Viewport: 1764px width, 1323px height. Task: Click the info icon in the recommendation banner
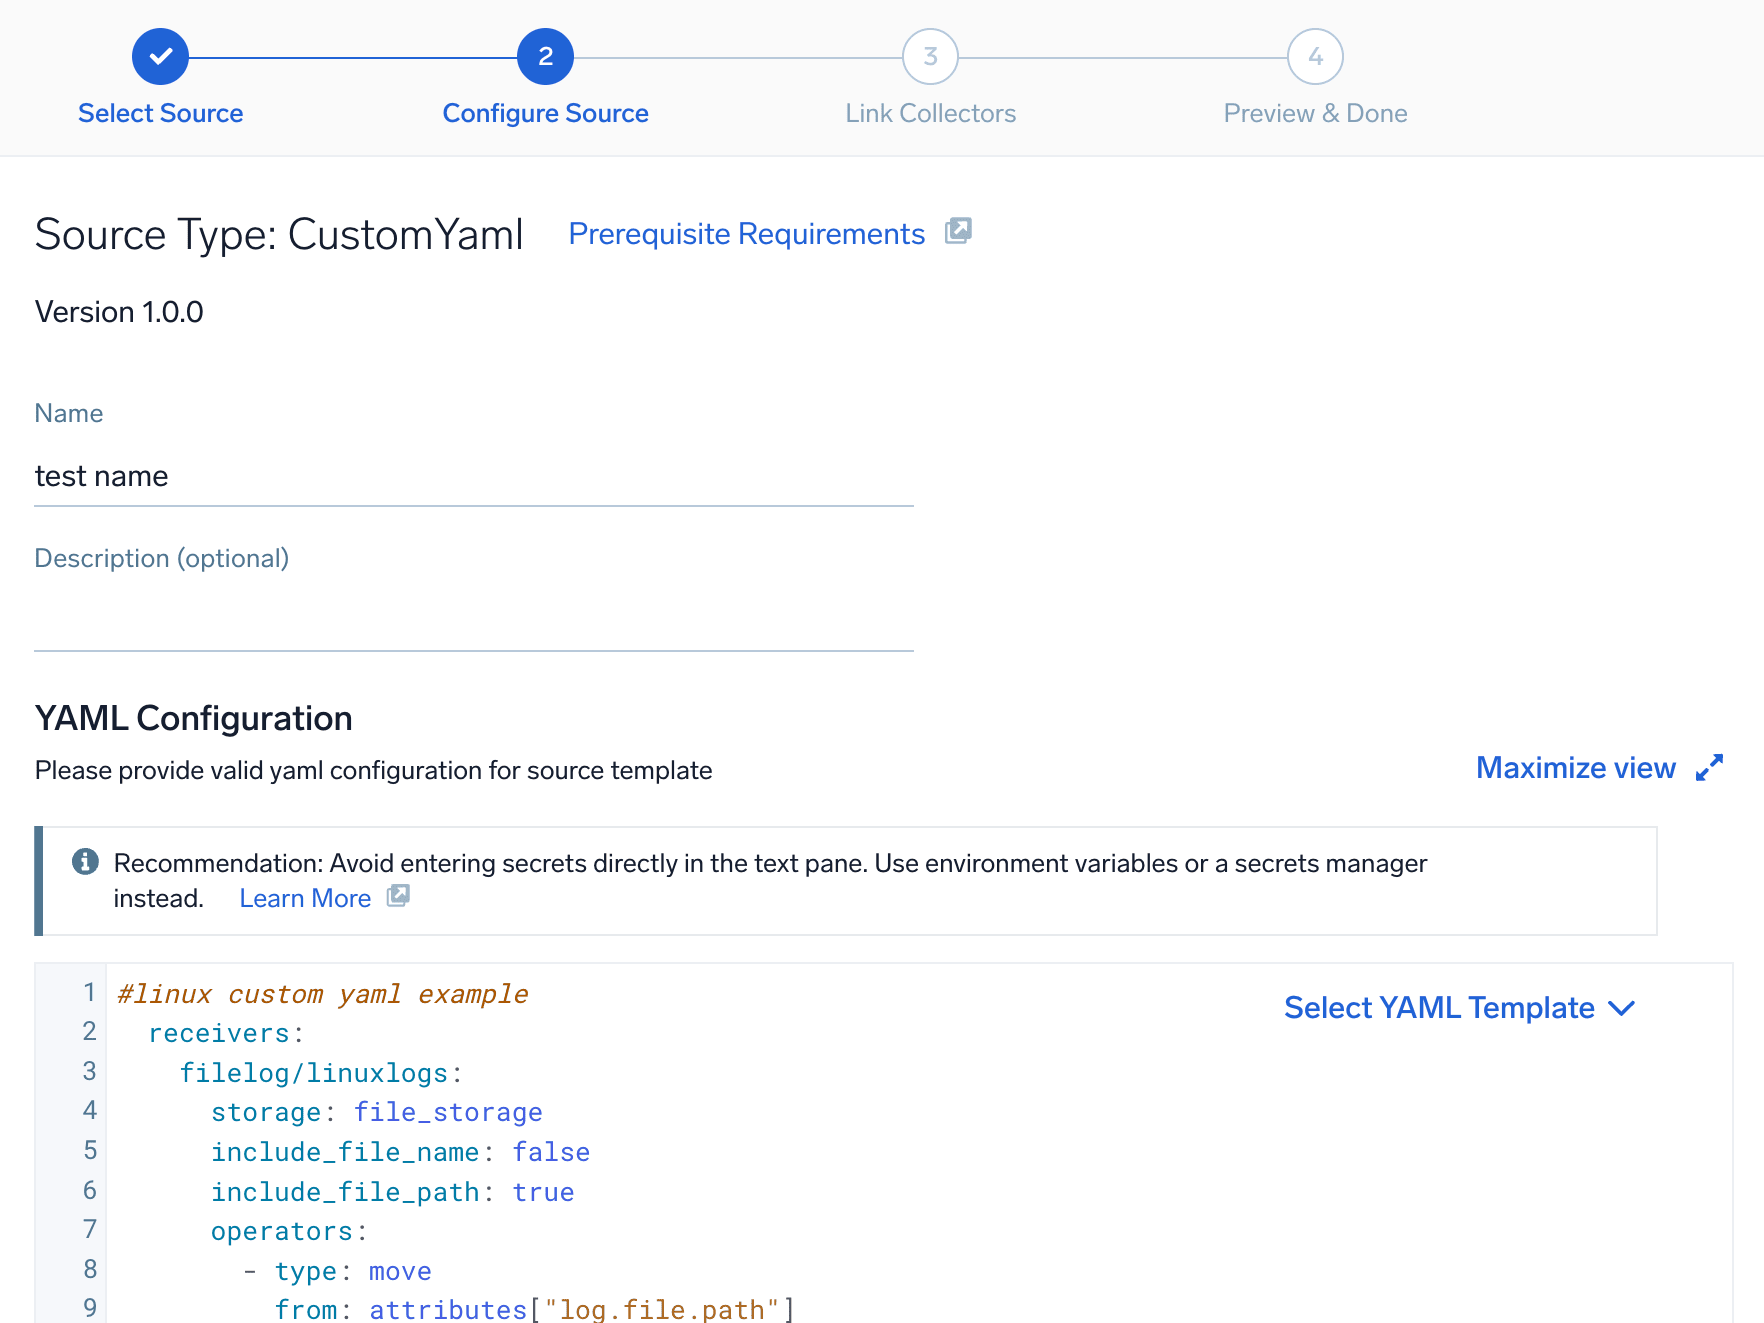84,862
